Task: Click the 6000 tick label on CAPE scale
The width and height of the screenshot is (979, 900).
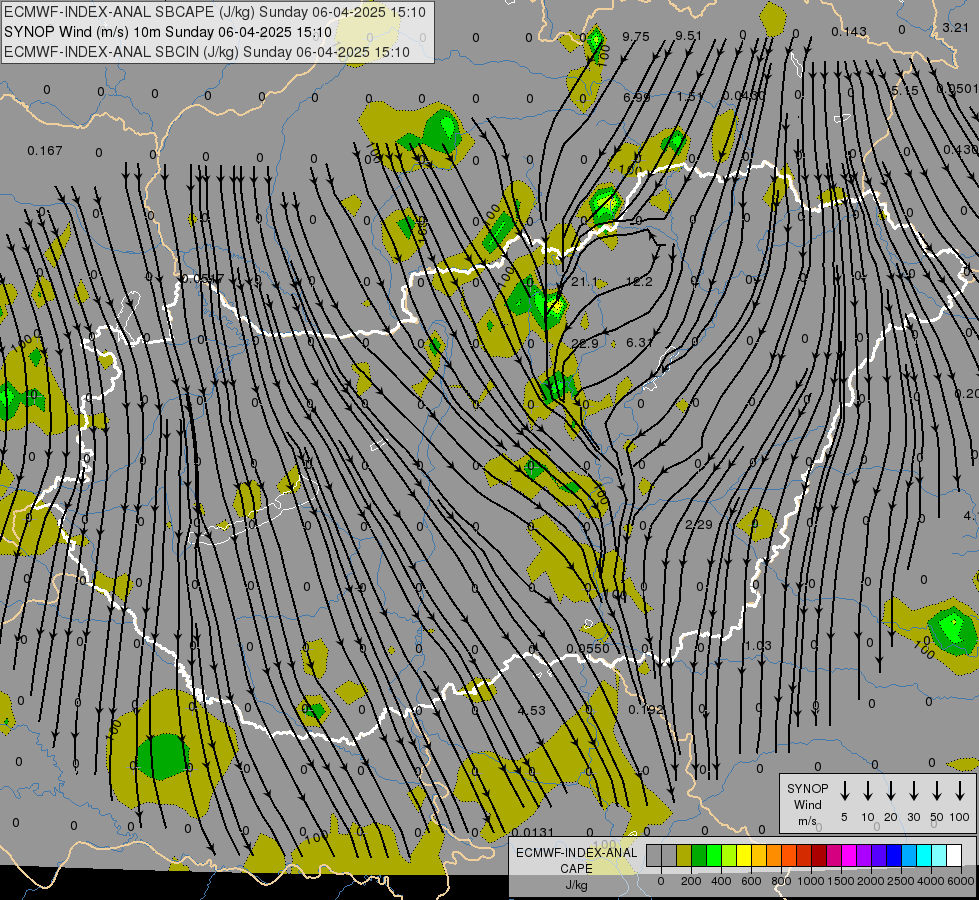Action: [x=961, y=881]
